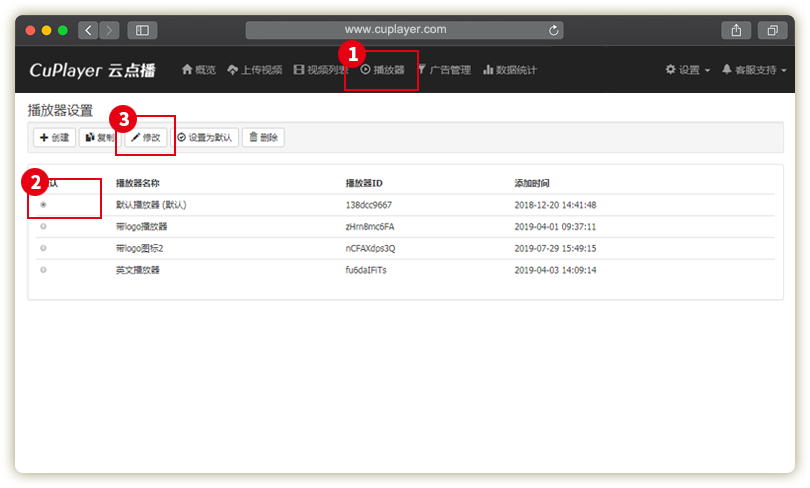Select the 默认播放器 radio button

(43, 205)
